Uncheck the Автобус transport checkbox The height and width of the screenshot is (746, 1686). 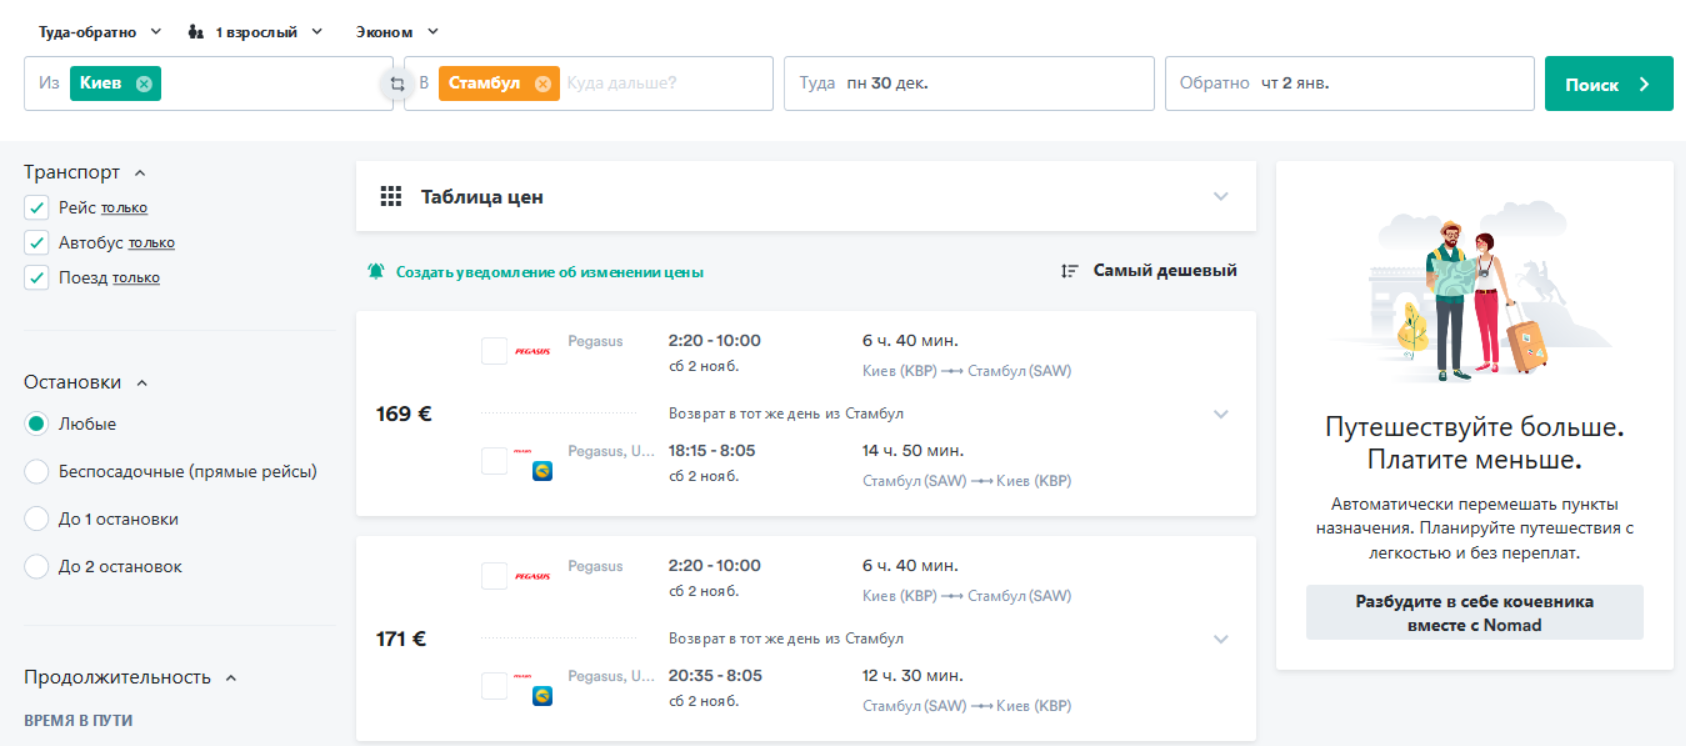pyautogui.click(x=37, y=243)
